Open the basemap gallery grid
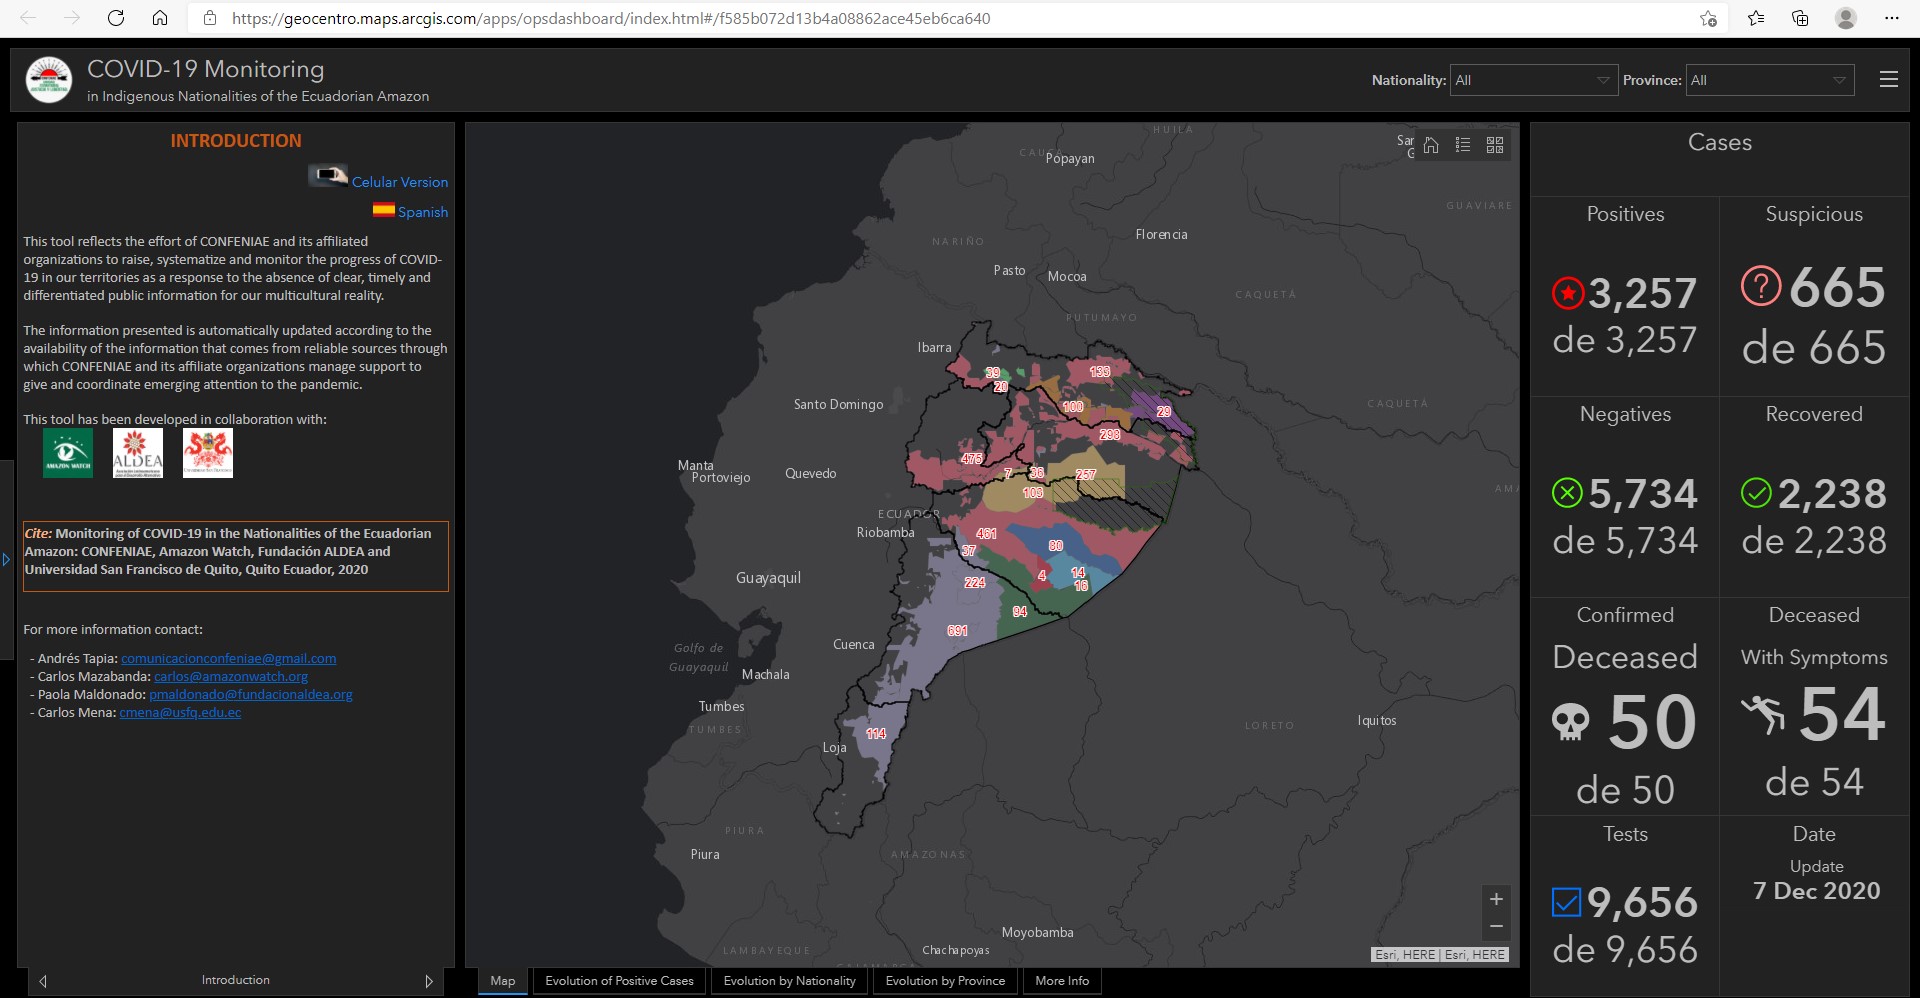The image size is (1920, 998). click(1495, 146)
